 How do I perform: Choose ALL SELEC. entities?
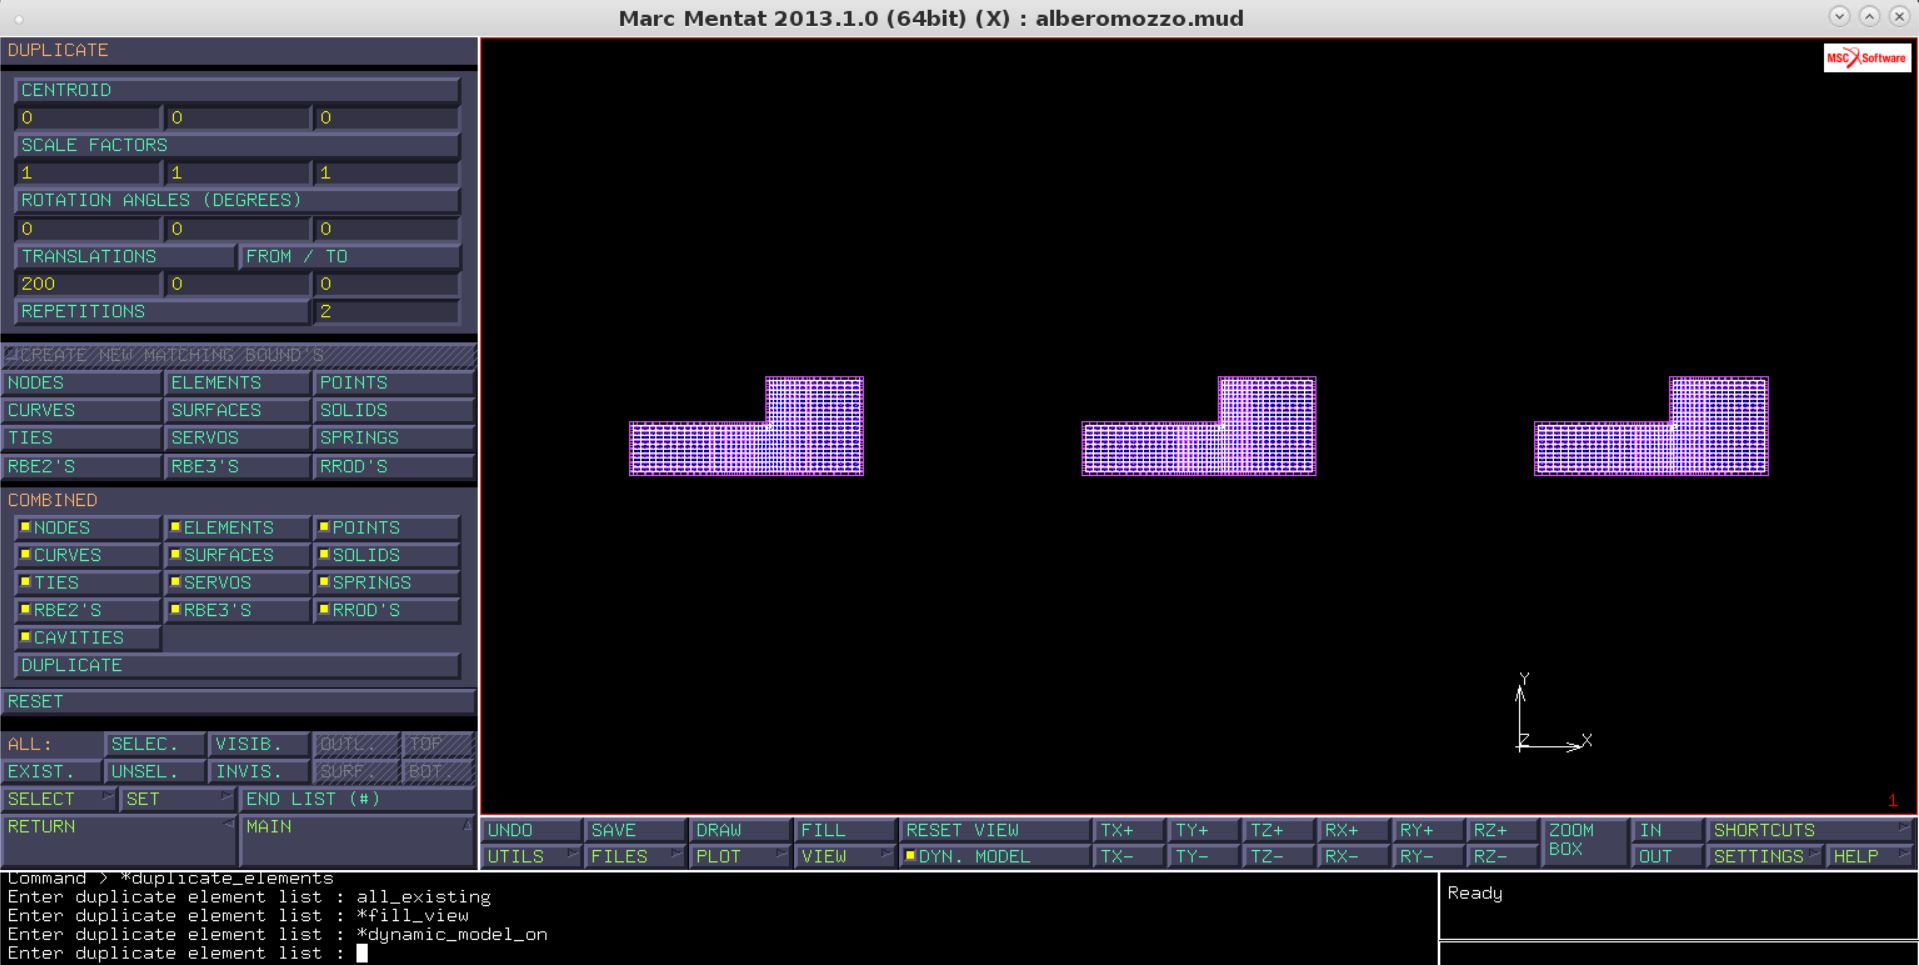[155, 744]
